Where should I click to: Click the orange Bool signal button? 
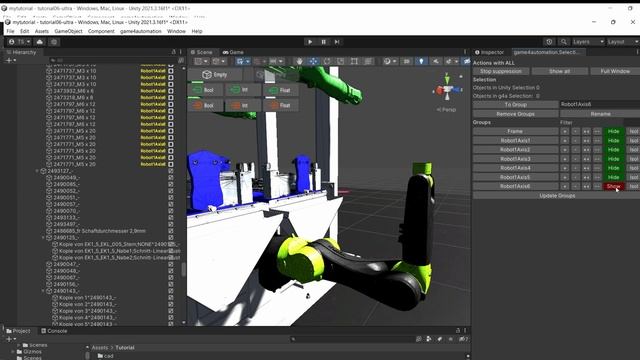205,105
